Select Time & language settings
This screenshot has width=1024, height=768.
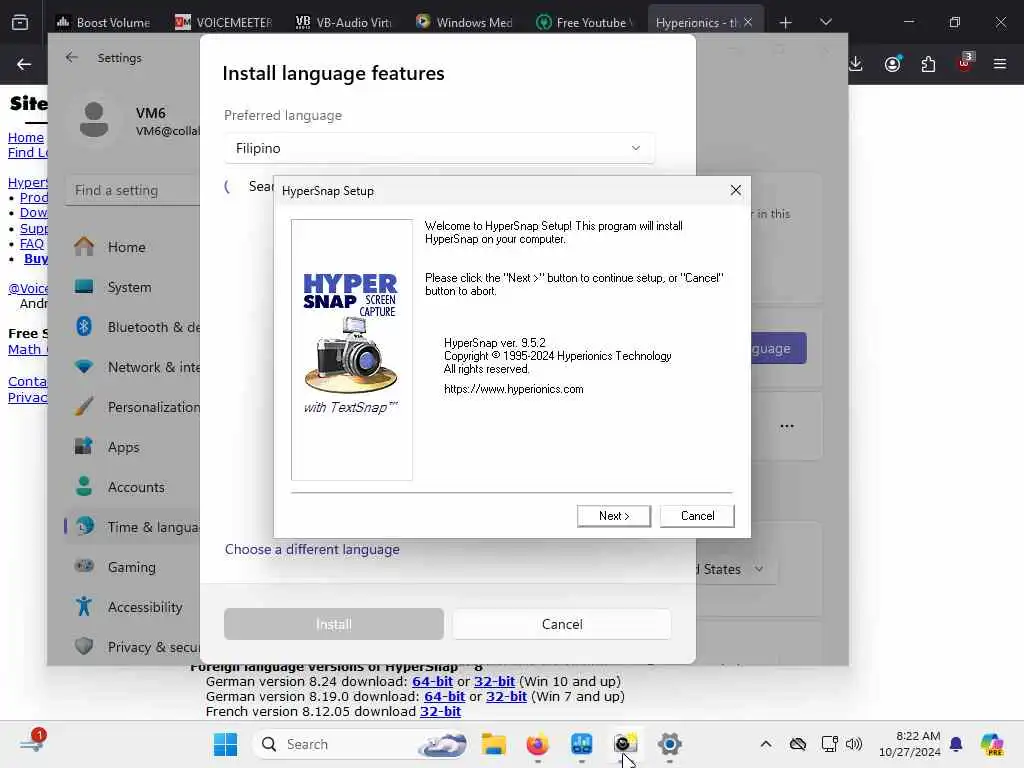[134, 527]
